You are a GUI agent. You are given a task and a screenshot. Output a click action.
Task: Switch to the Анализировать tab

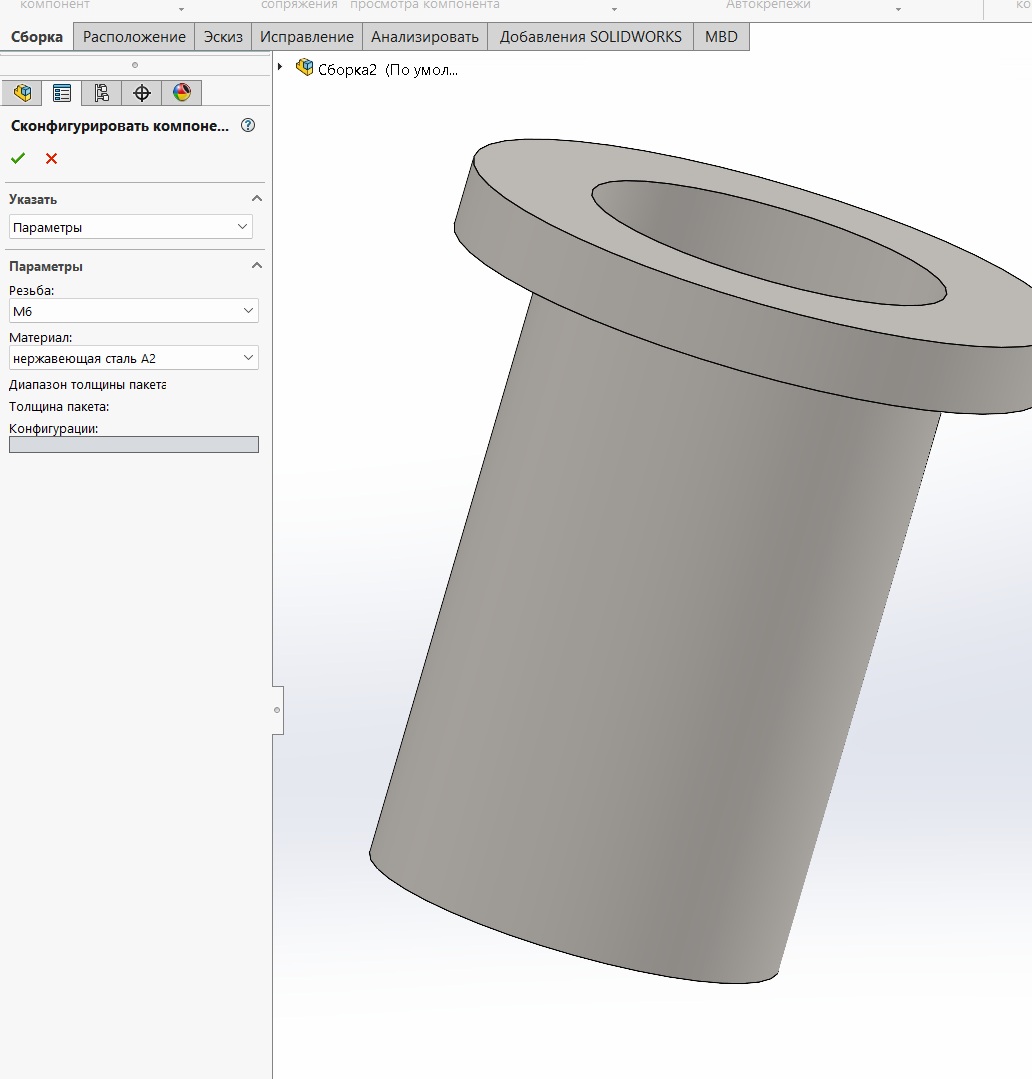[424, 36]
